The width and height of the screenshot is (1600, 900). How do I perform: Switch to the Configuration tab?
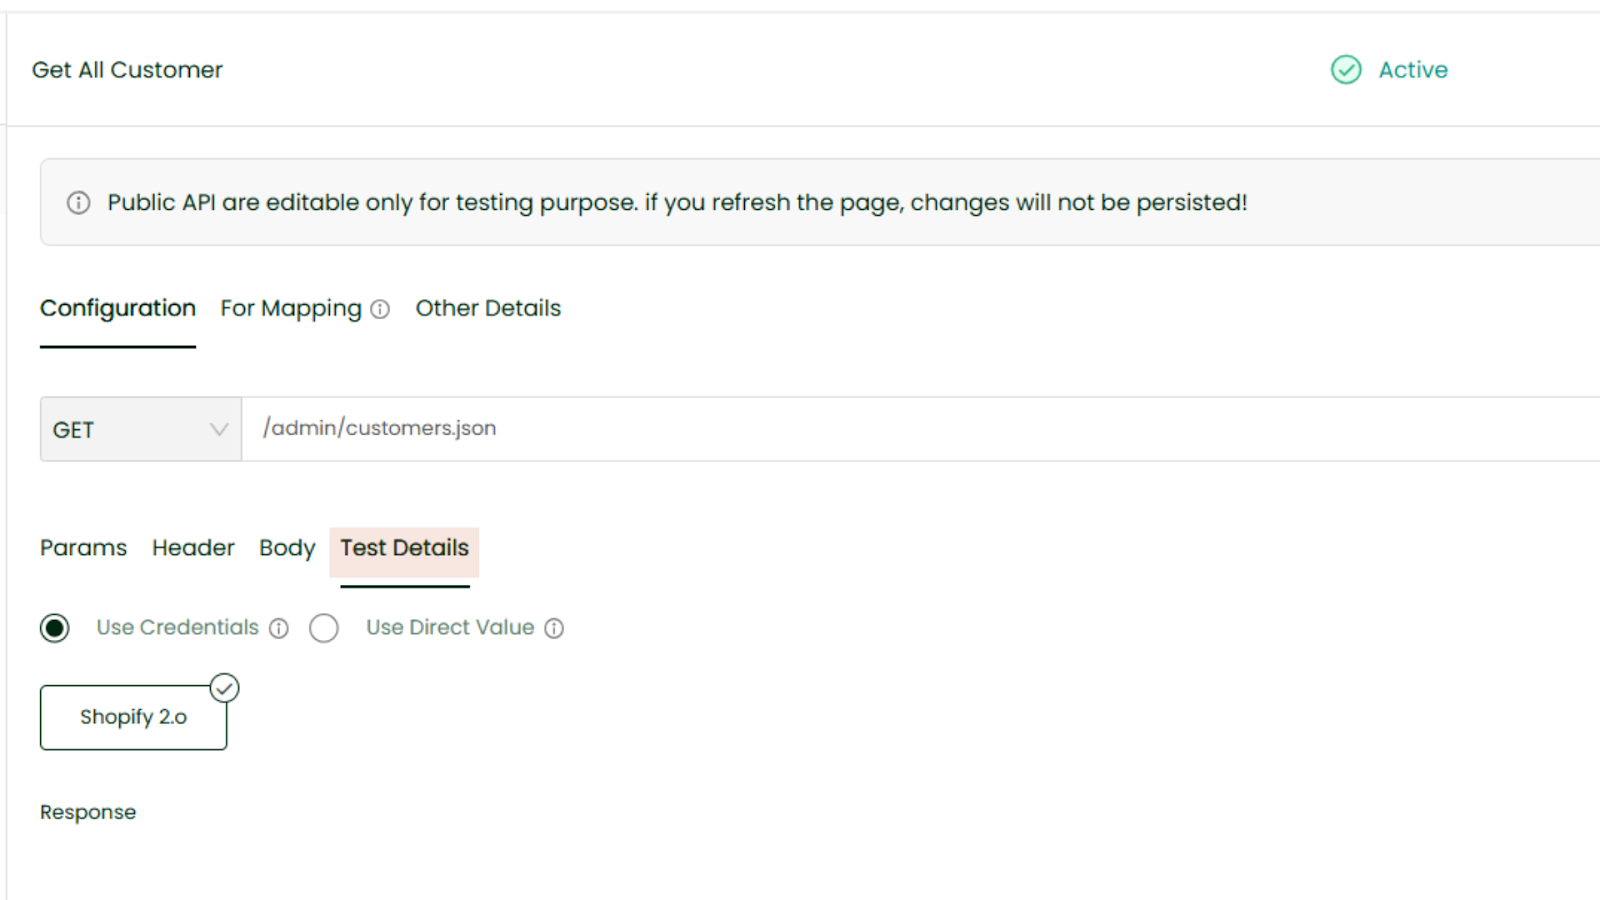point(118,308)
